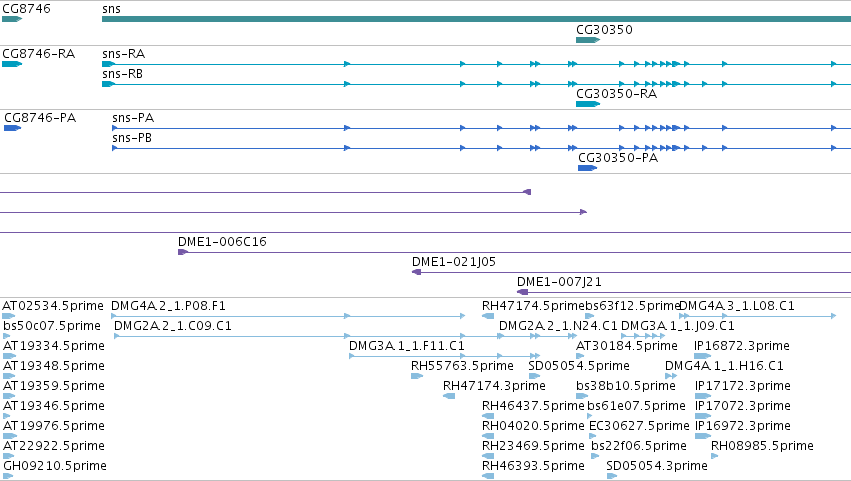Select the RH55763.5prime EST label
The image size is (851, 481).
pos(462,366)
